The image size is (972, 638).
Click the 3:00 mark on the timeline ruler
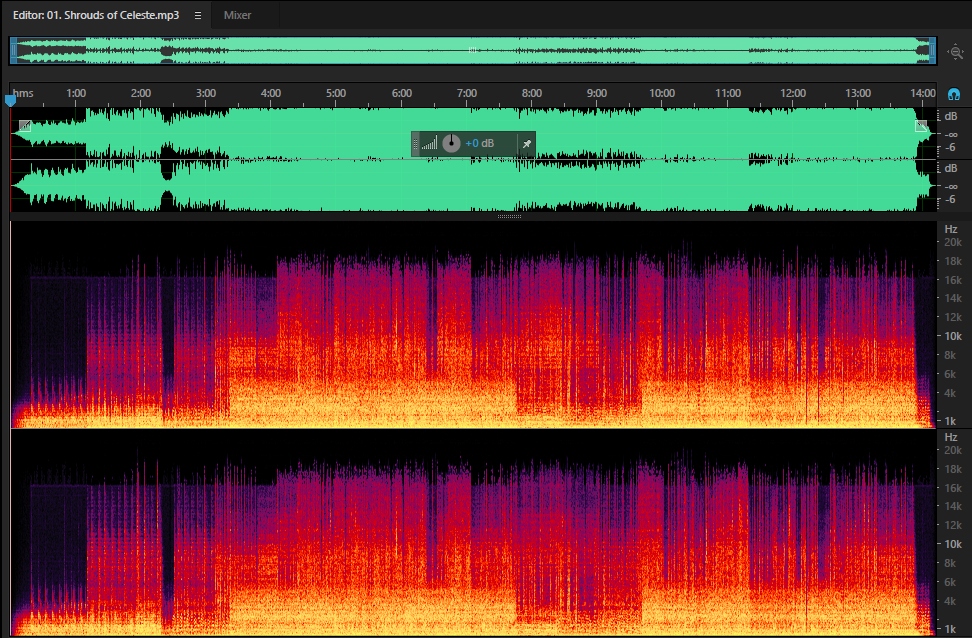point(206,94)
